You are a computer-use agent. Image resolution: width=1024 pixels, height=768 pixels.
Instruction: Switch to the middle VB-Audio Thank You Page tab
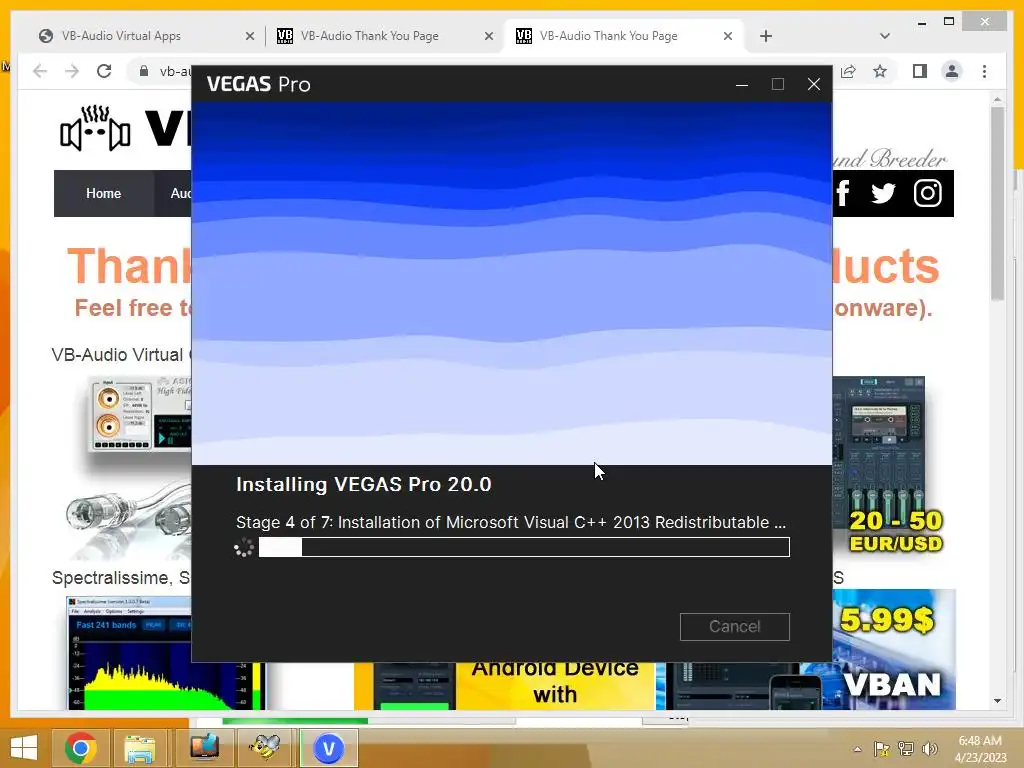[x=370, y=36]
